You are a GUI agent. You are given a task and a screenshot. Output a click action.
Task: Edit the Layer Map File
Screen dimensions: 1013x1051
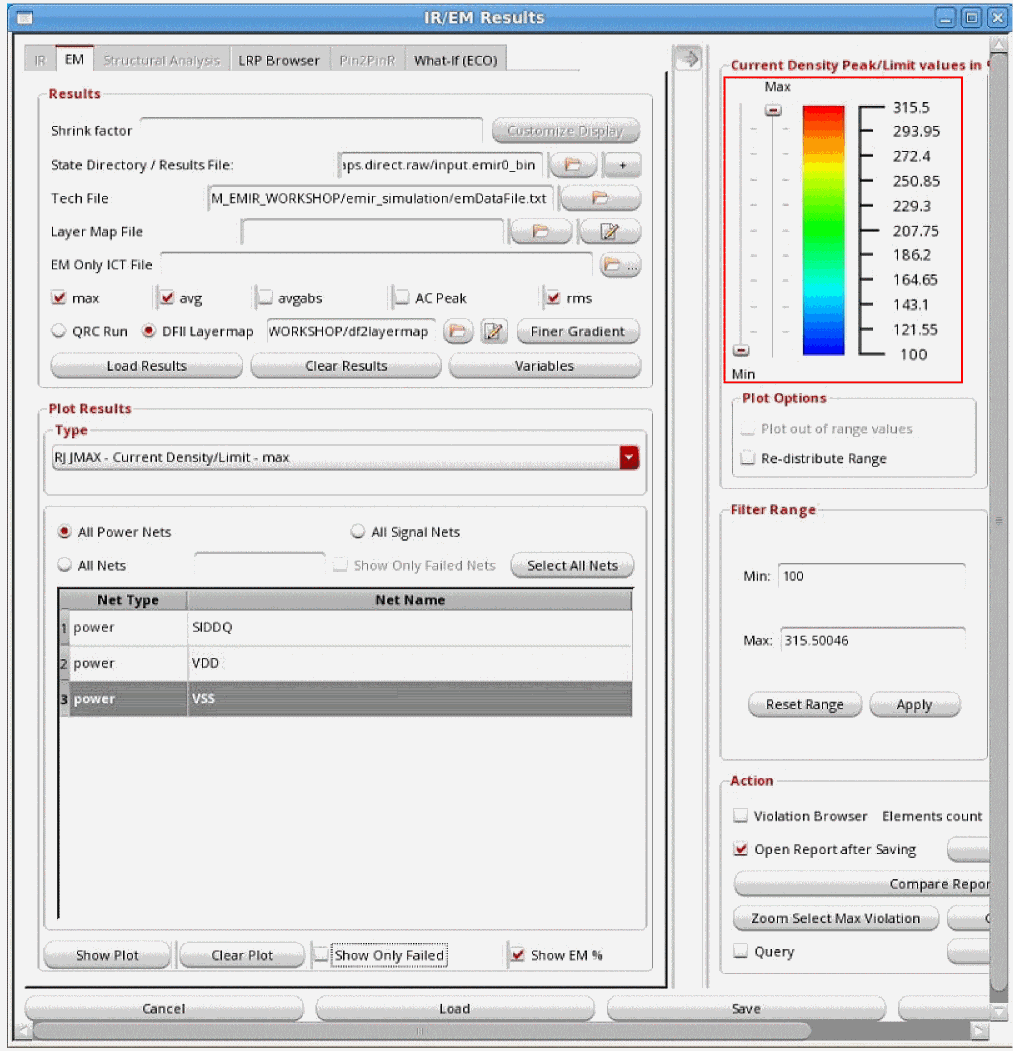(x=610, y=232)
